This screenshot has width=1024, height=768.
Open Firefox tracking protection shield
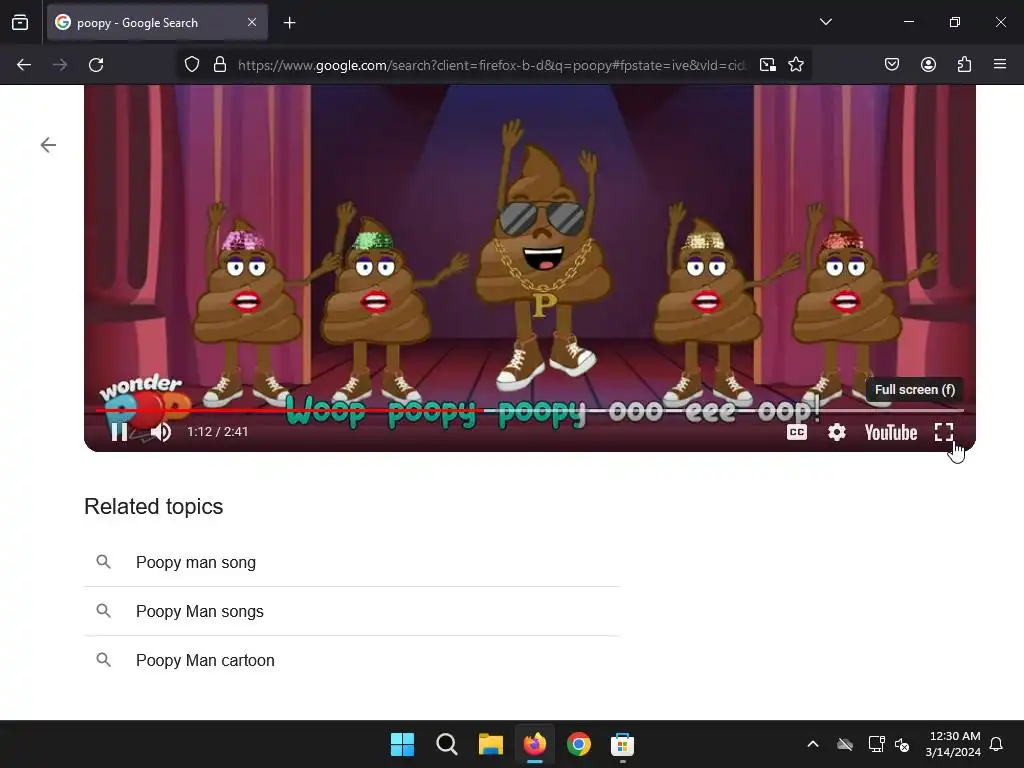pos(191,65)
